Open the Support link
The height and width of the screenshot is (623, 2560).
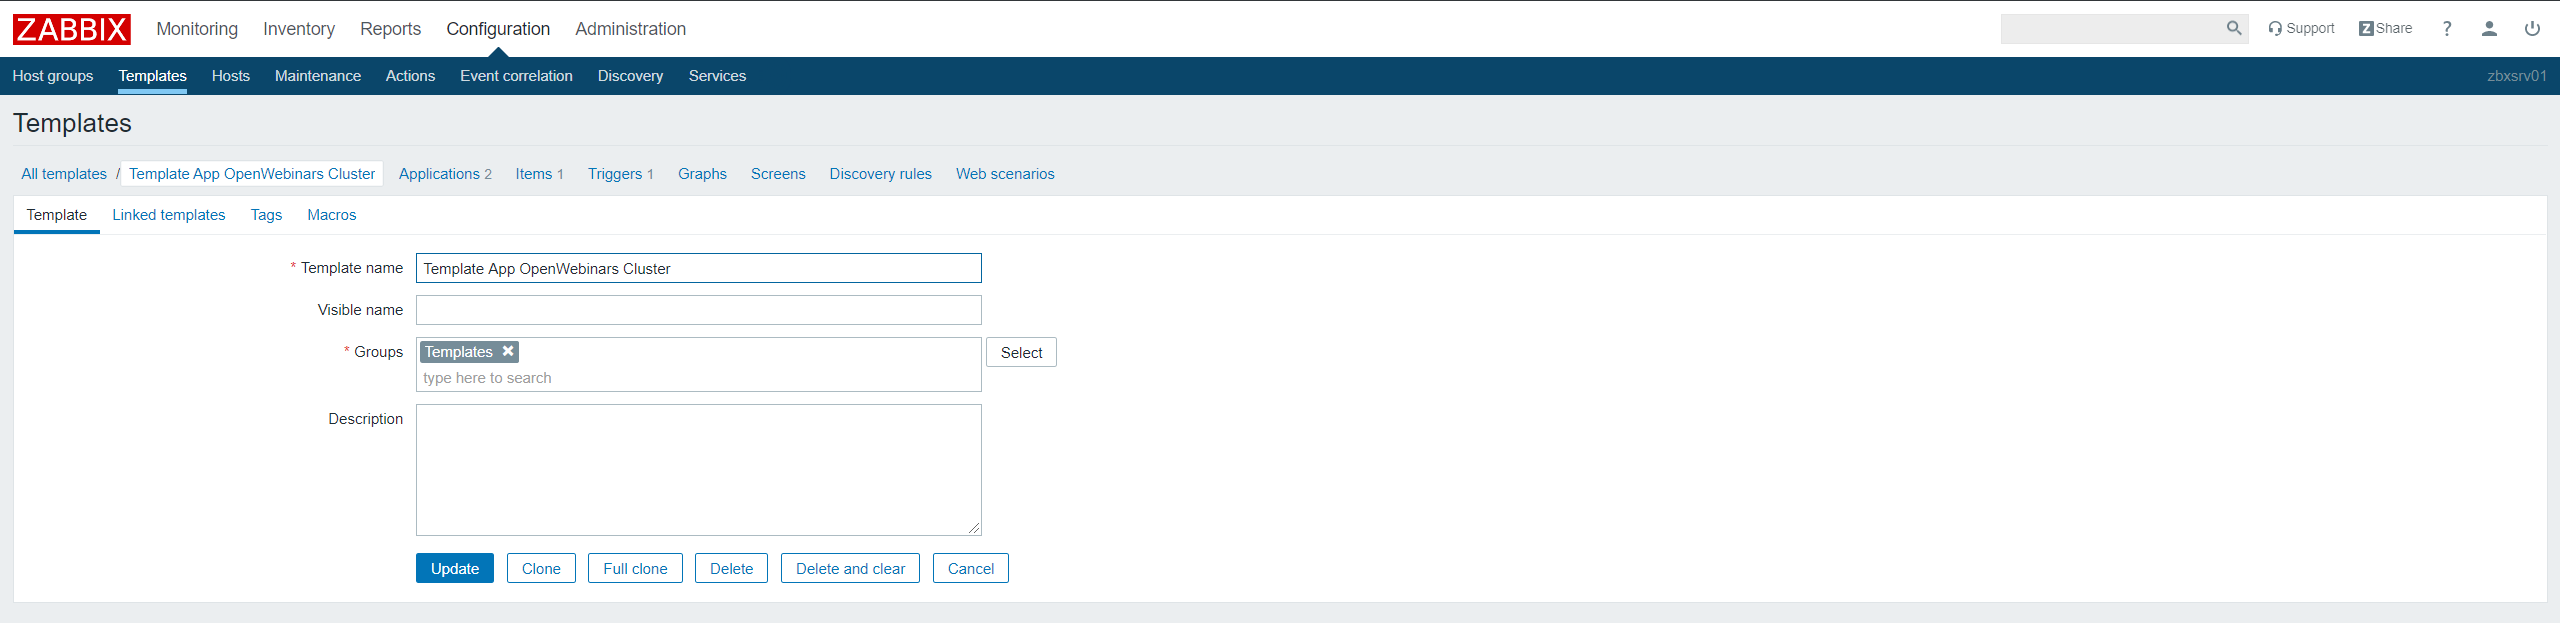coord(2301,28)
